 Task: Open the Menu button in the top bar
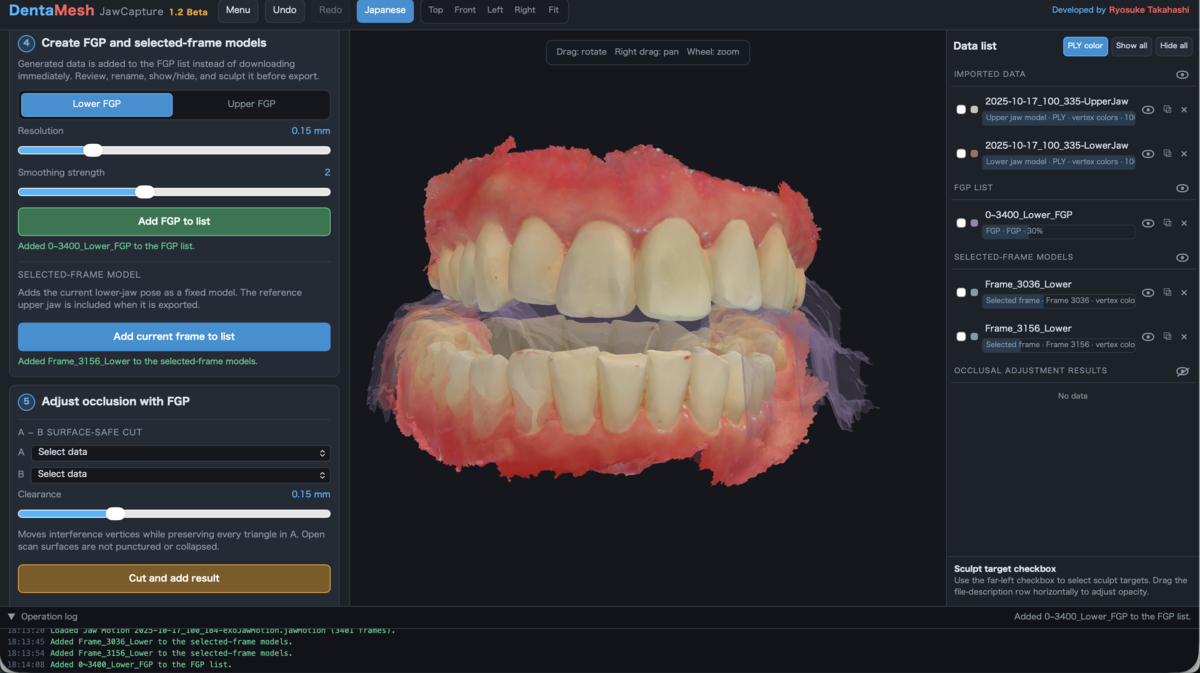click(x=238, y=11)
